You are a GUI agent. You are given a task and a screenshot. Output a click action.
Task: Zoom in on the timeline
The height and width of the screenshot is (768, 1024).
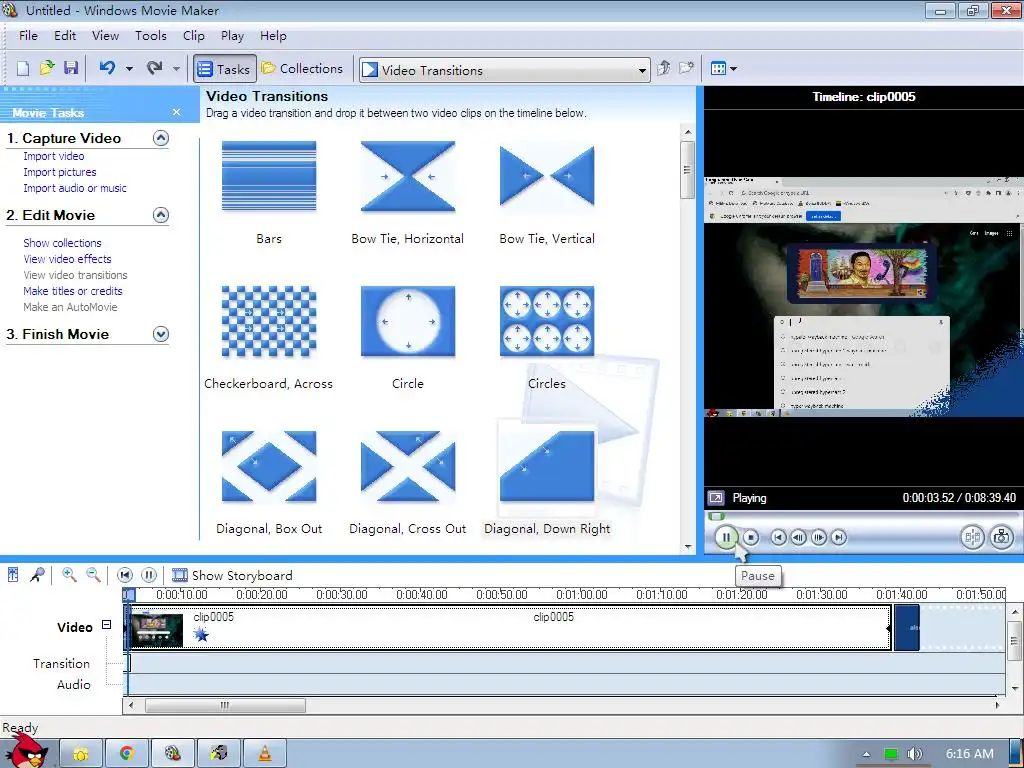pyautogui.click(x=69, y=575)
